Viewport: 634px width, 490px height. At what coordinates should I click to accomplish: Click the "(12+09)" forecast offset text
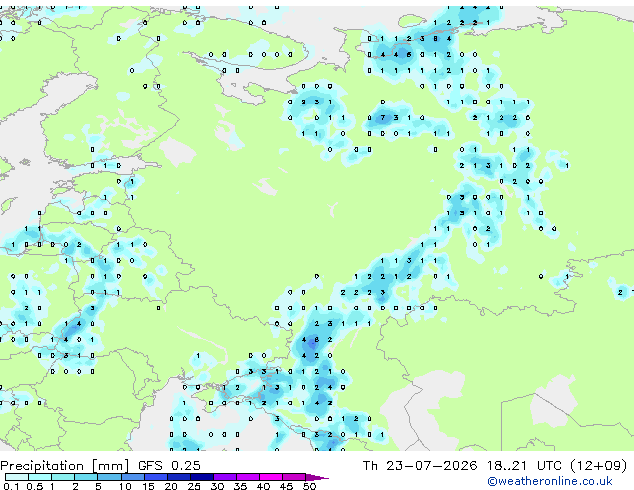(598, 465)
